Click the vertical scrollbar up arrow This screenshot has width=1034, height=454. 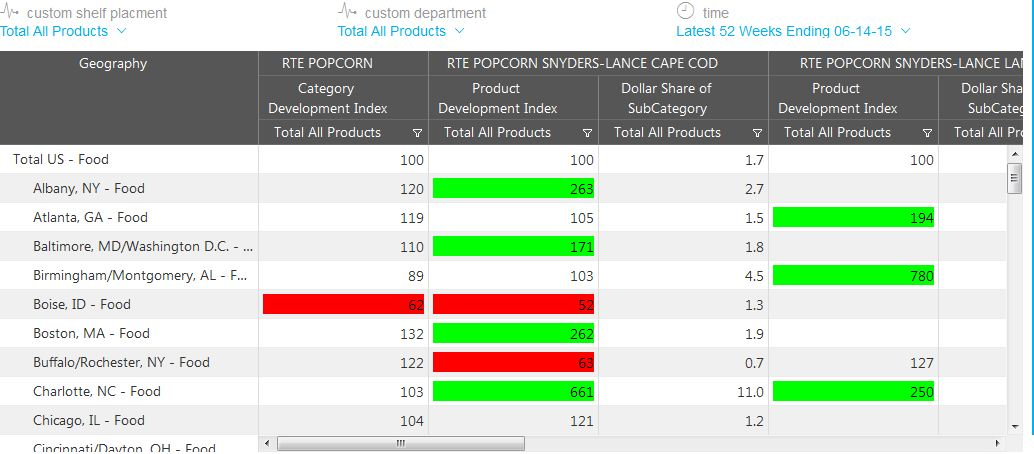coord(1015,154)
